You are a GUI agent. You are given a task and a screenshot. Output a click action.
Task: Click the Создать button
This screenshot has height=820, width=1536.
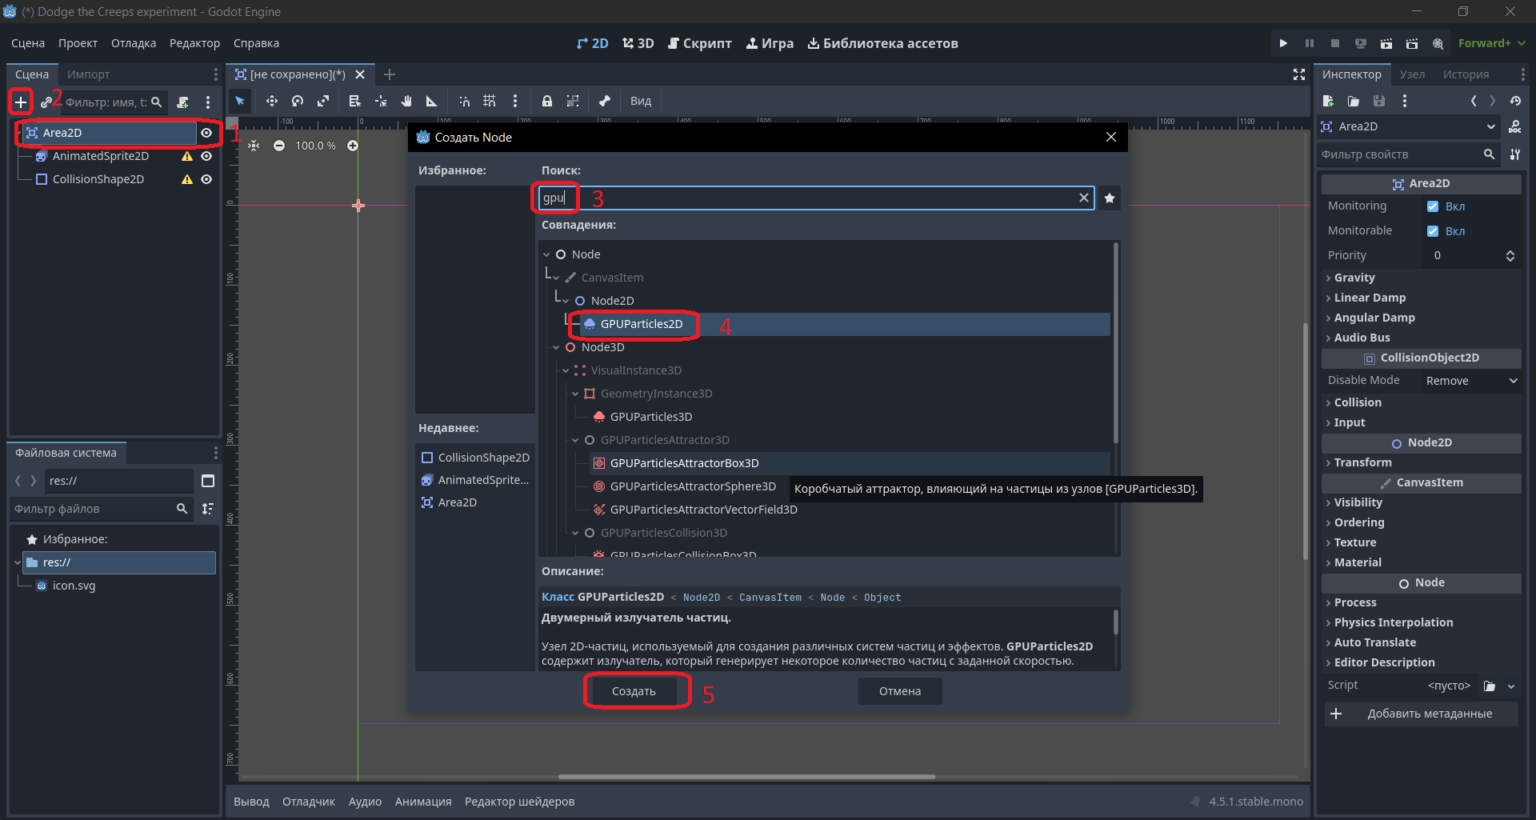click(x=634, y=691)
